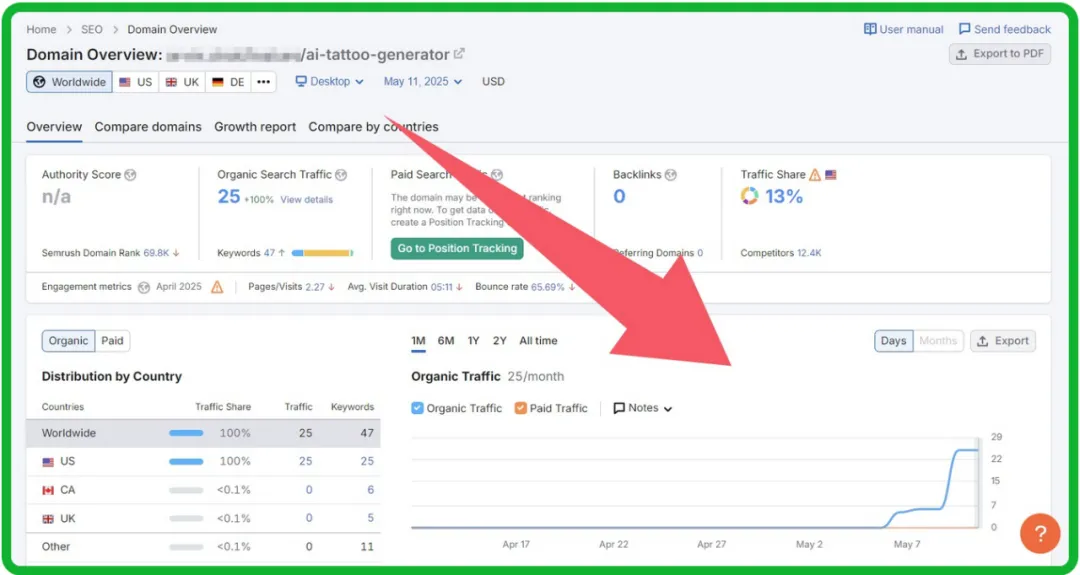Click Authority Score info icon

tap(131, 175)
